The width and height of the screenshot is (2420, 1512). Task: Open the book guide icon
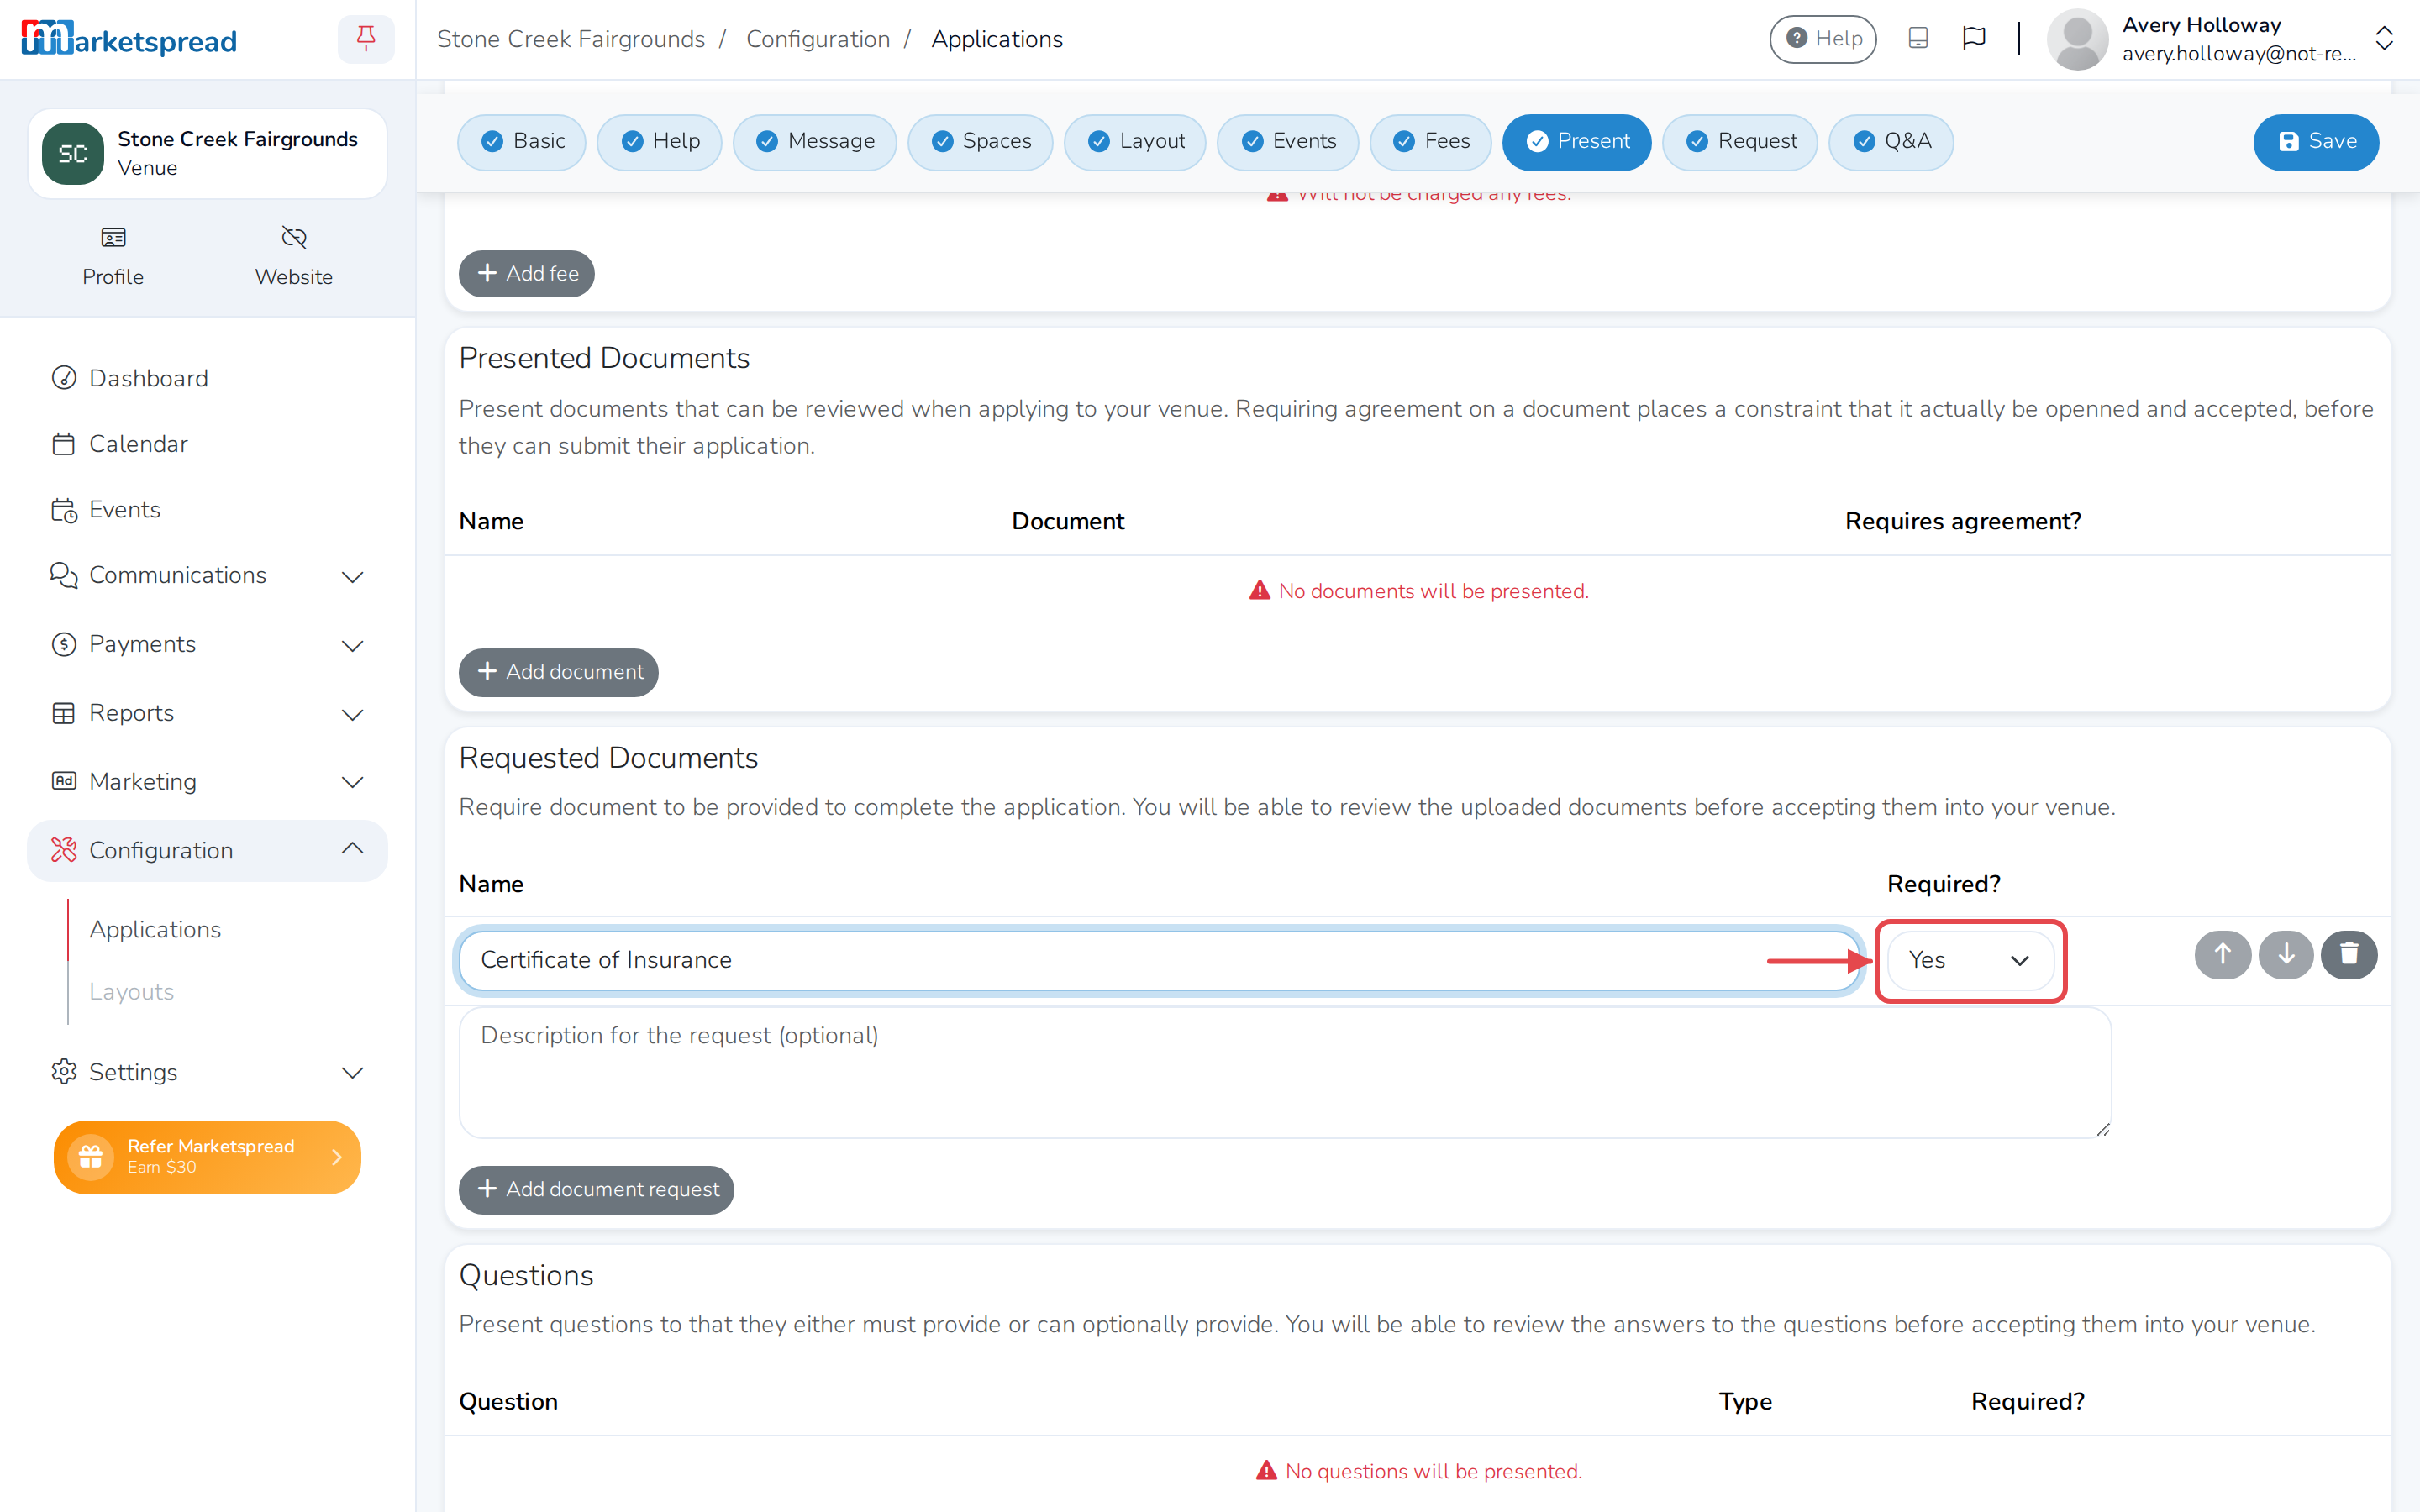point(1917,39)
